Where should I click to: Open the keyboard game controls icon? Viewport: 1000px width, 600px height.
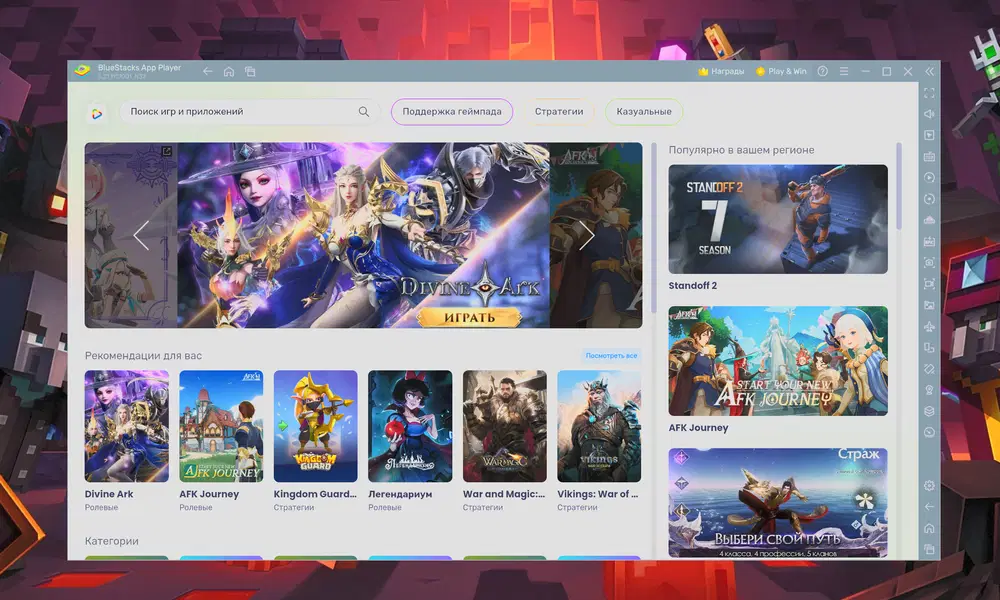(x=929, y=156)
